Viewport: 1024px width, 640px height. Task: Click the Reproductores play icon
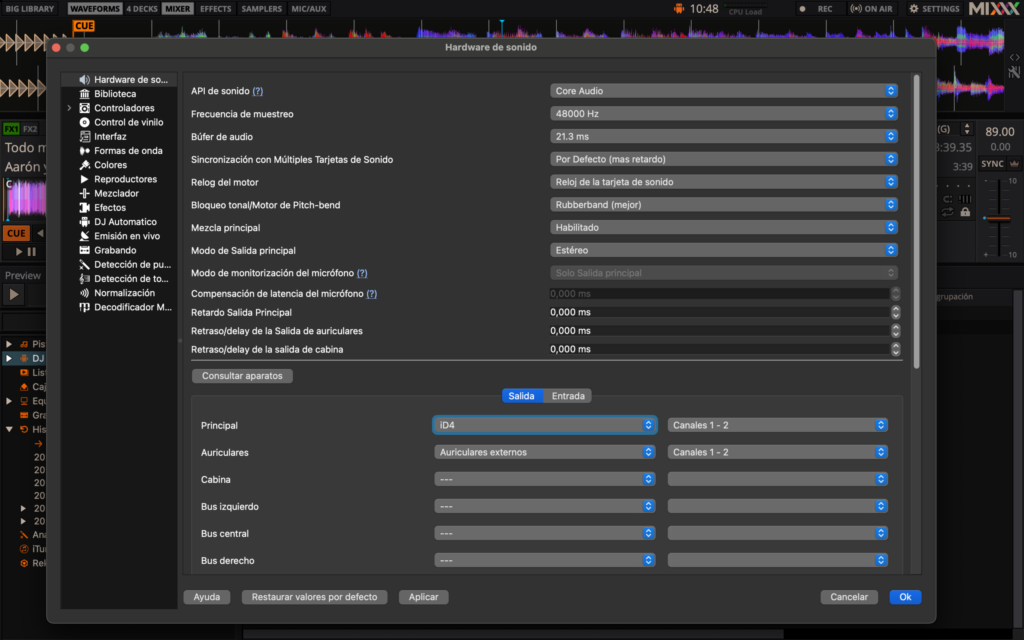coord(84,179)
